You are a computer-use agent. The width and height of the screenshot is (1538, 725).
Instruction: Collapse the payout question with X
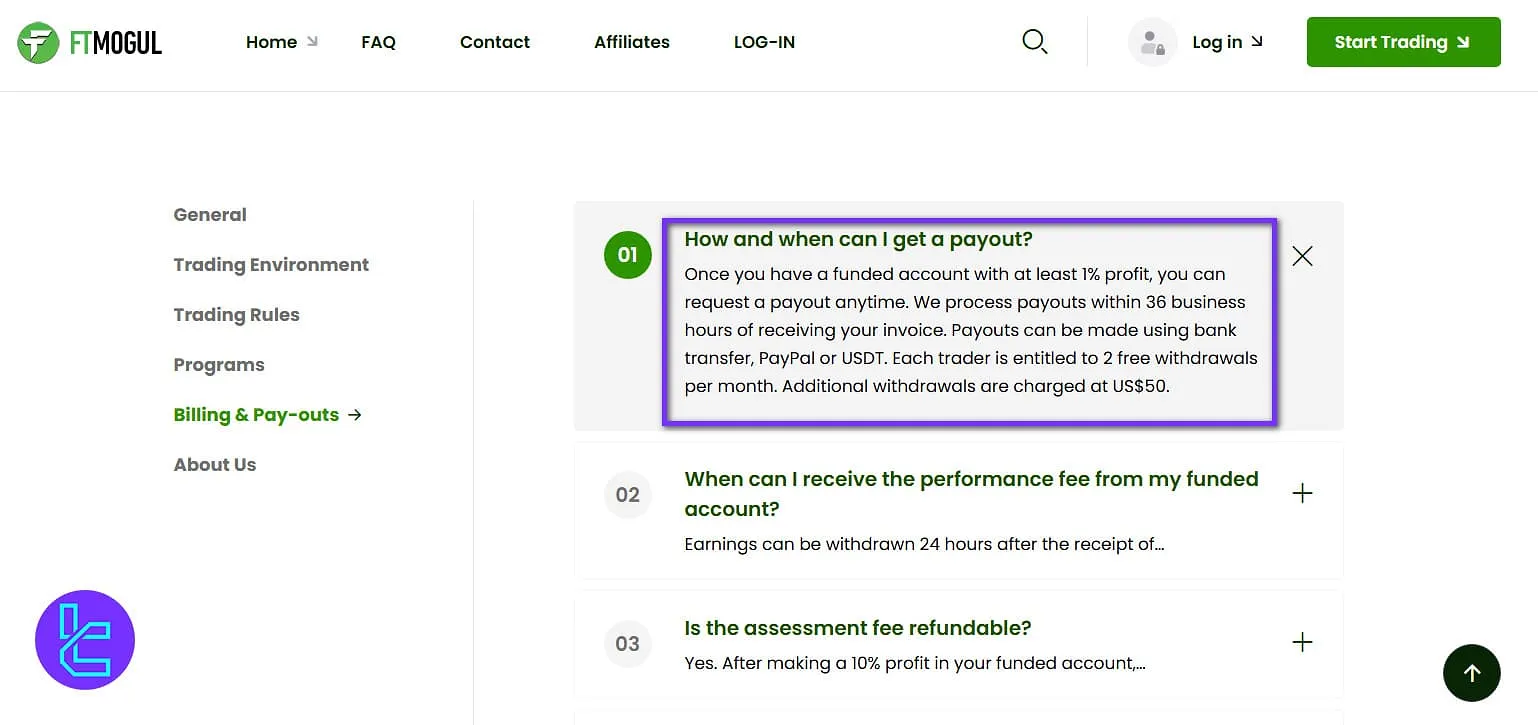[x=1302, y=256]
